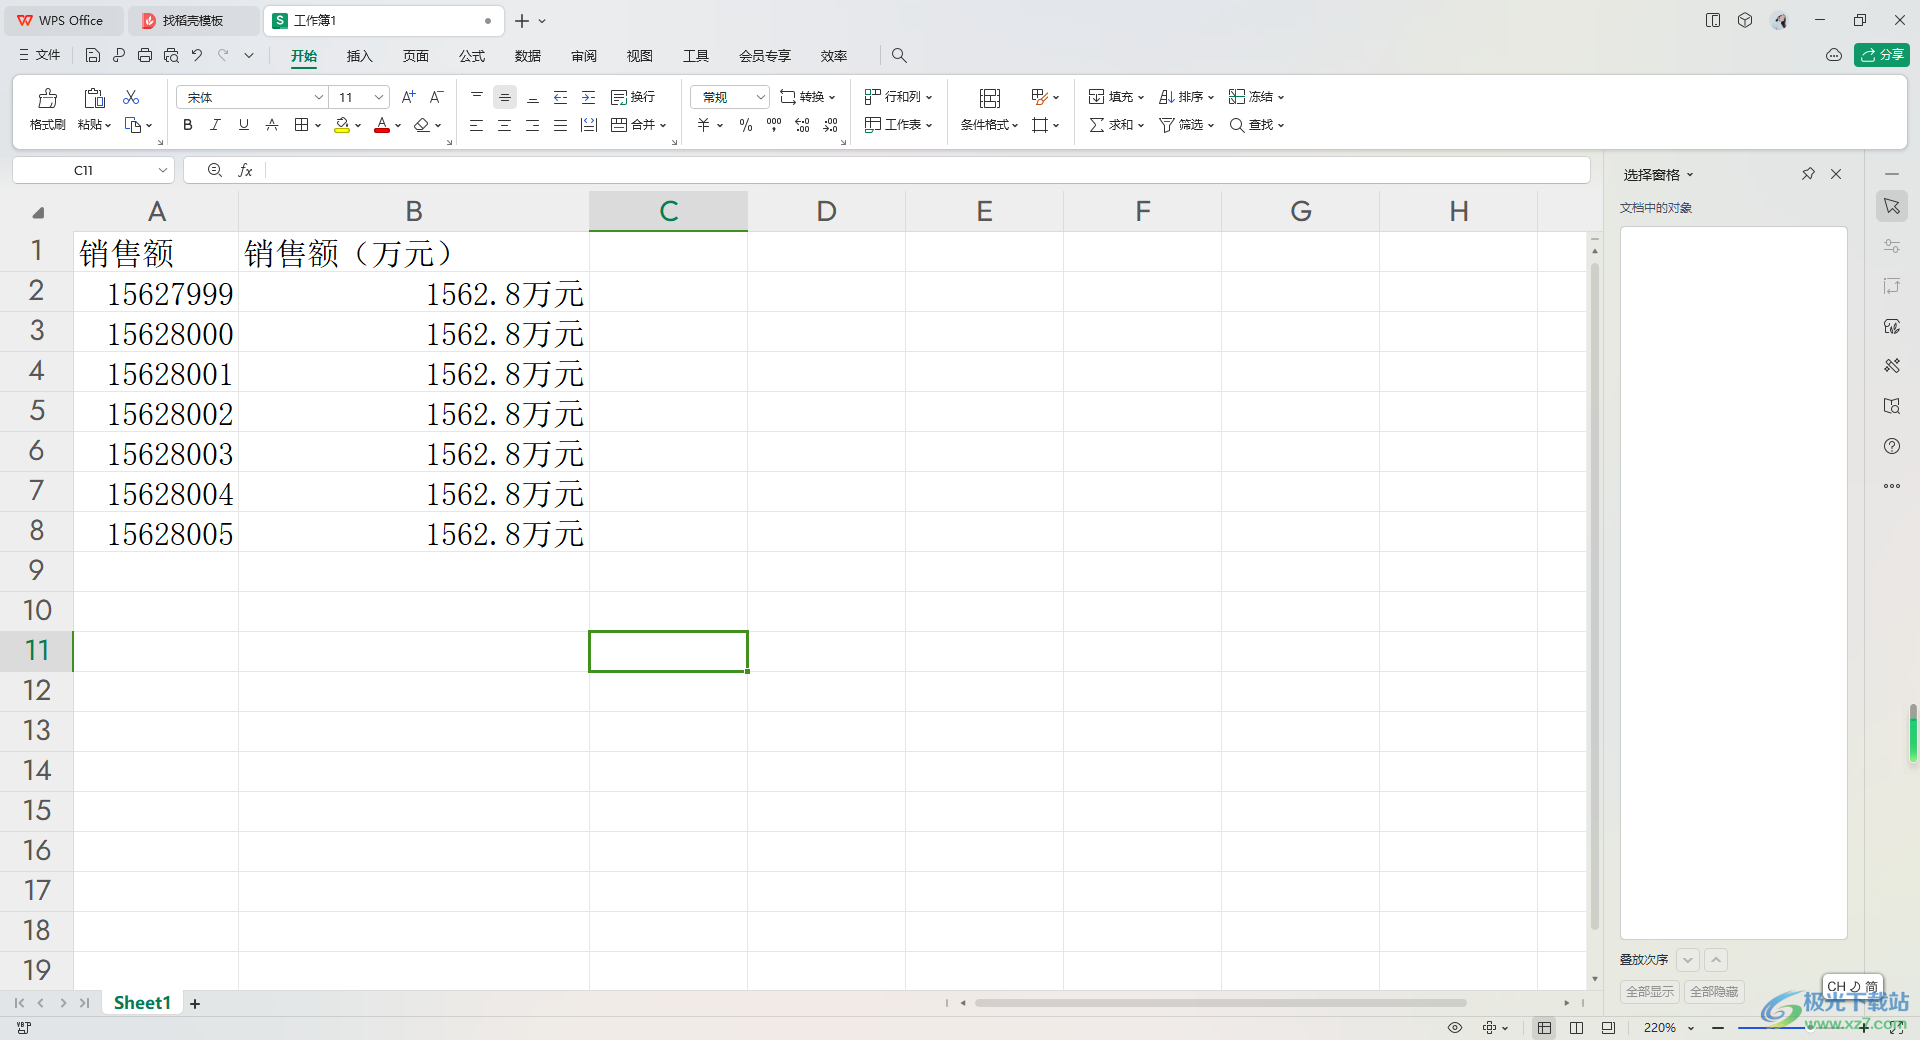The image size is (1920, 1040).
Task: Click the Print icon in quick access toolbar
Action: pyautogui.click(x=145, y=55)
